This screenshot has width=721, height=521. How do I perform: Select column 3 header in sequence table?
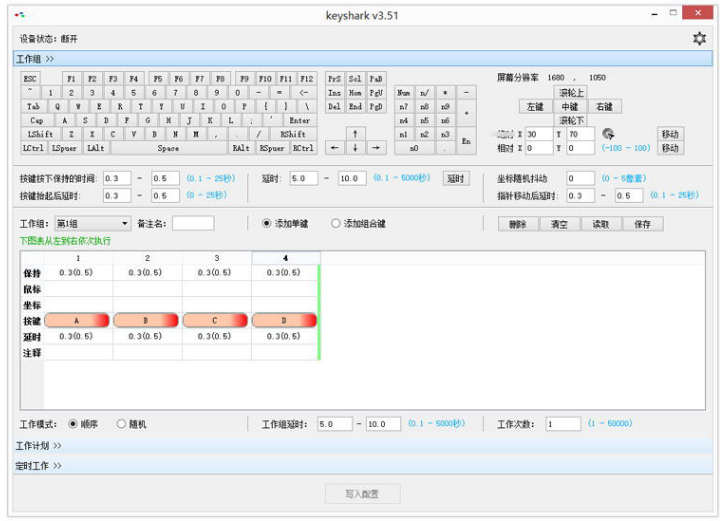pos(217,258)
